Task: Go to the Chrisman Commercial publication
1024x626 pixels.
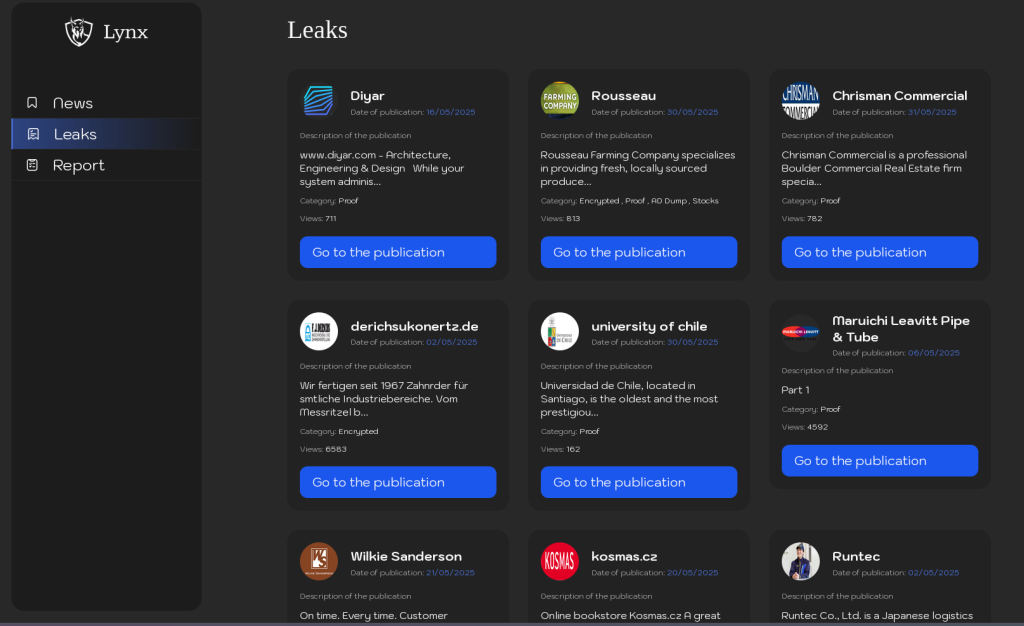Action: (x=880, y=252)
